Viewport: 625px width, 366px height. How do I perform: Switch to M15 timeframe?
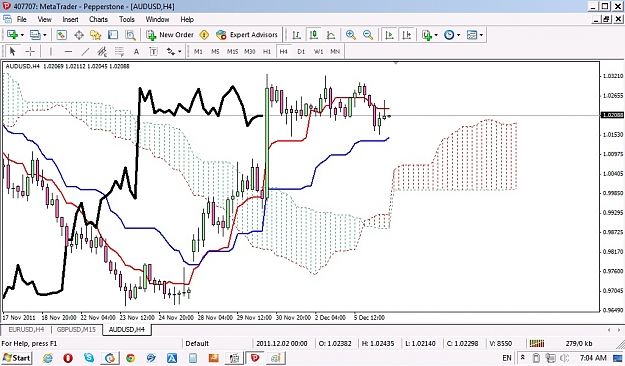tap(232, 51)
